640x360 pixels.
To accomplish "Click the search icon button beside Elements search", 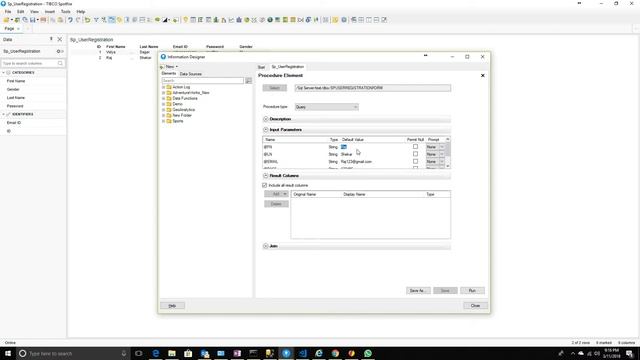I will pos(248,81).
